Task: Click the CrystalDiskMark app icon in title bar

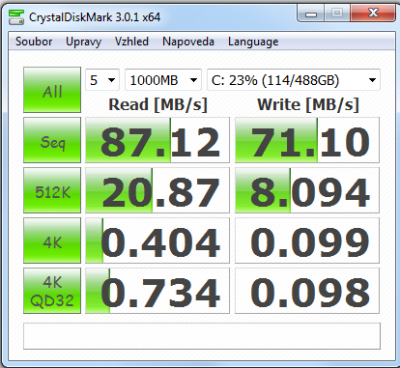Action: point(16,17)
